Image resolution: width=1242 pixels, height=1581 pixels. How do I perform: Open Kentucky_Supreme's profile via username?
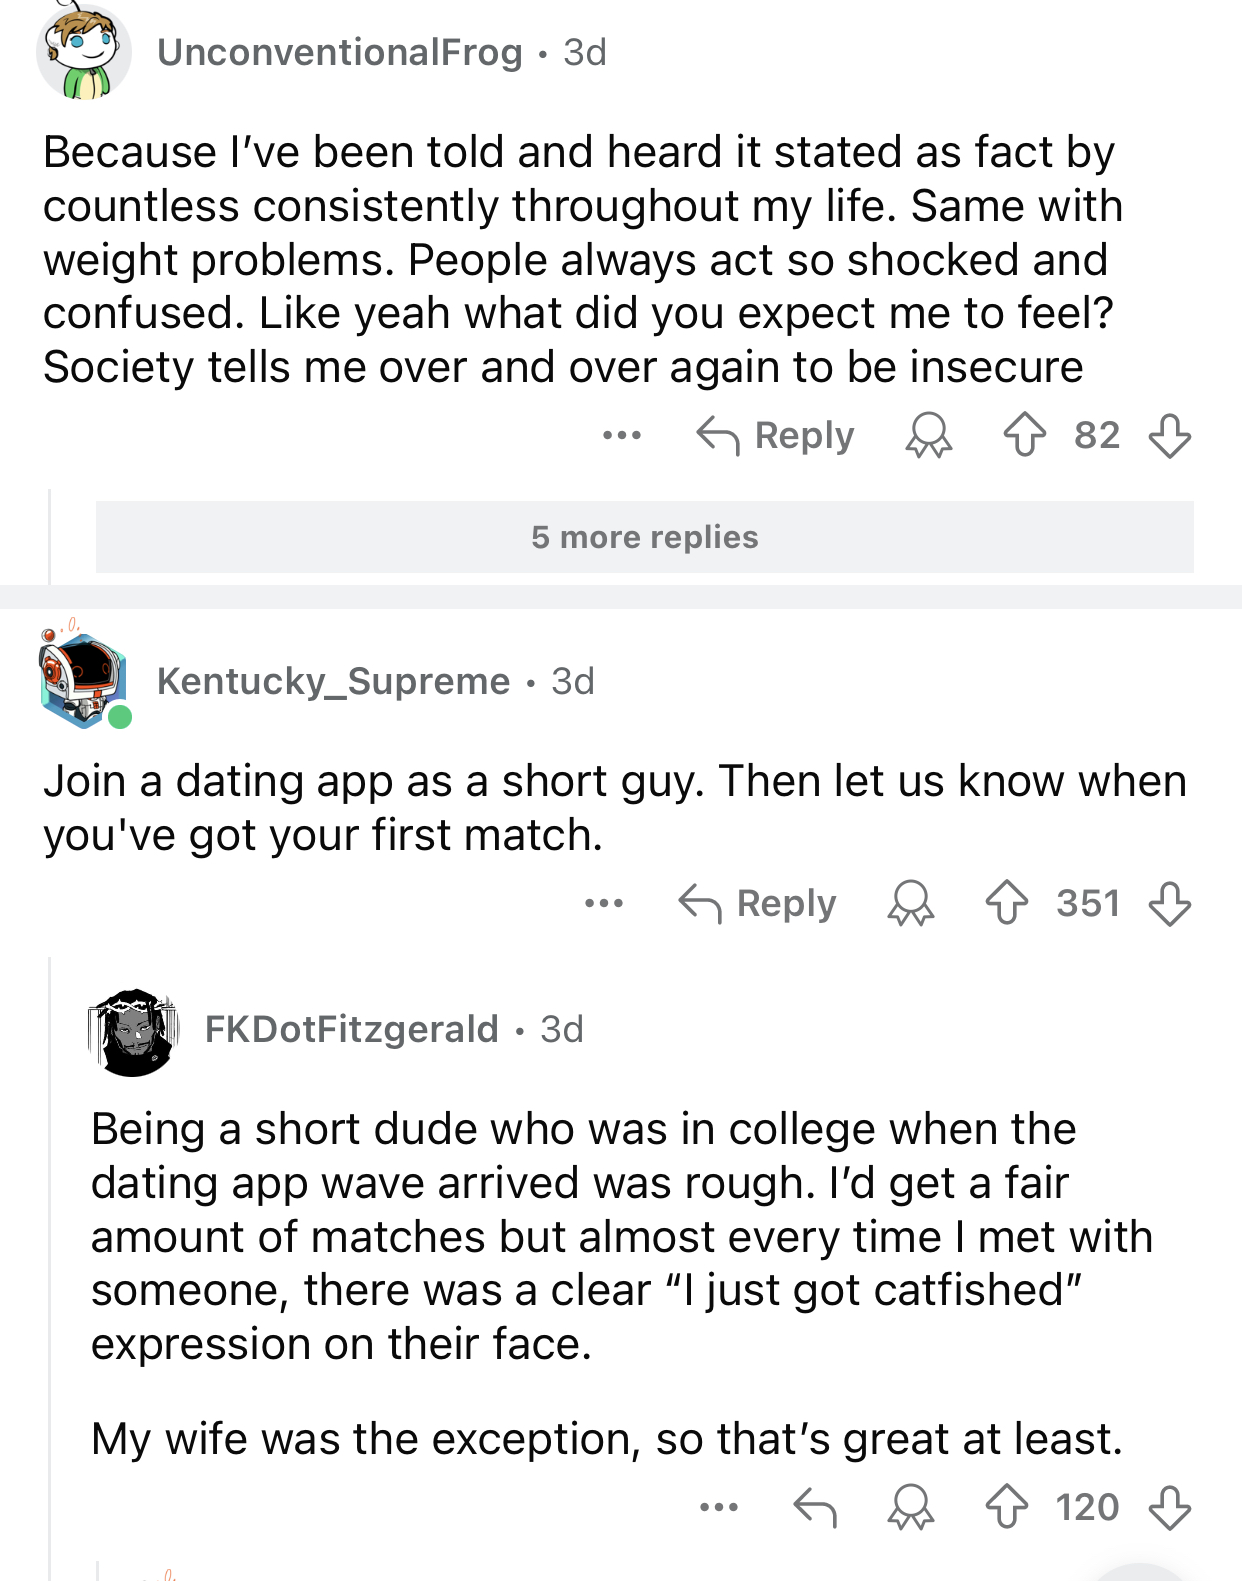tap(334, 681)
